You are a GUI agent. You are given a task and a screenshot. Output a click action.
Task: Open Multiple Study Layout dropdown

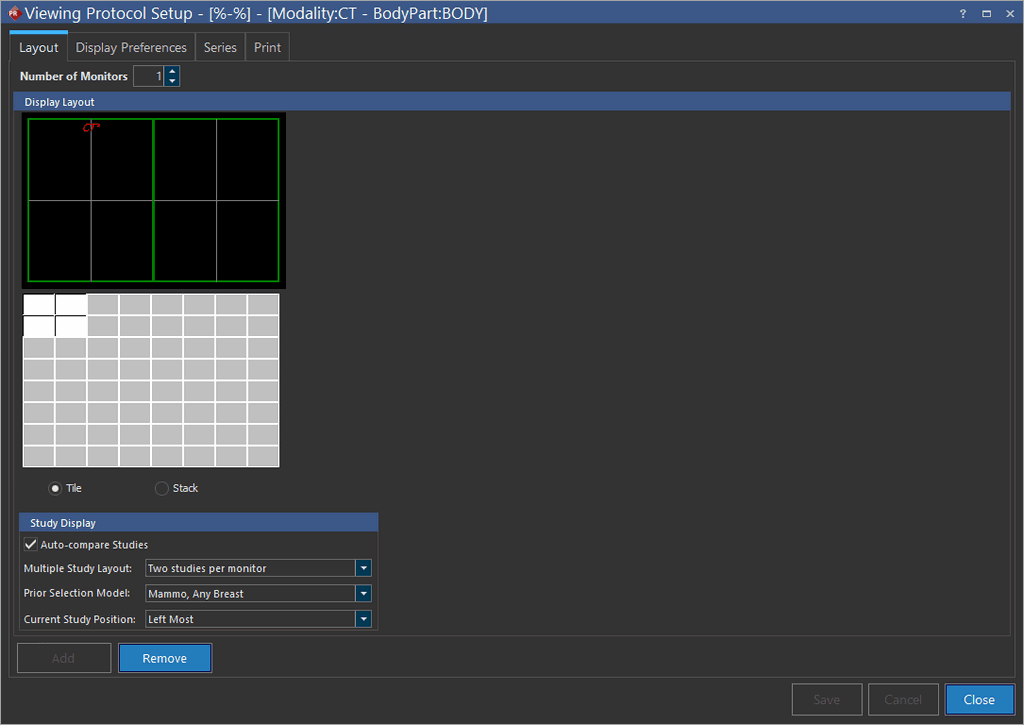pos(364,568)
